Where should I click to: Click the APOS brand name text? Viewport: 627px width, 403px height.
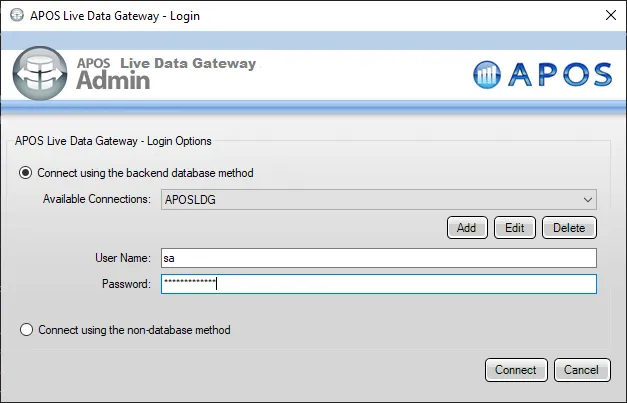point(559,75)
